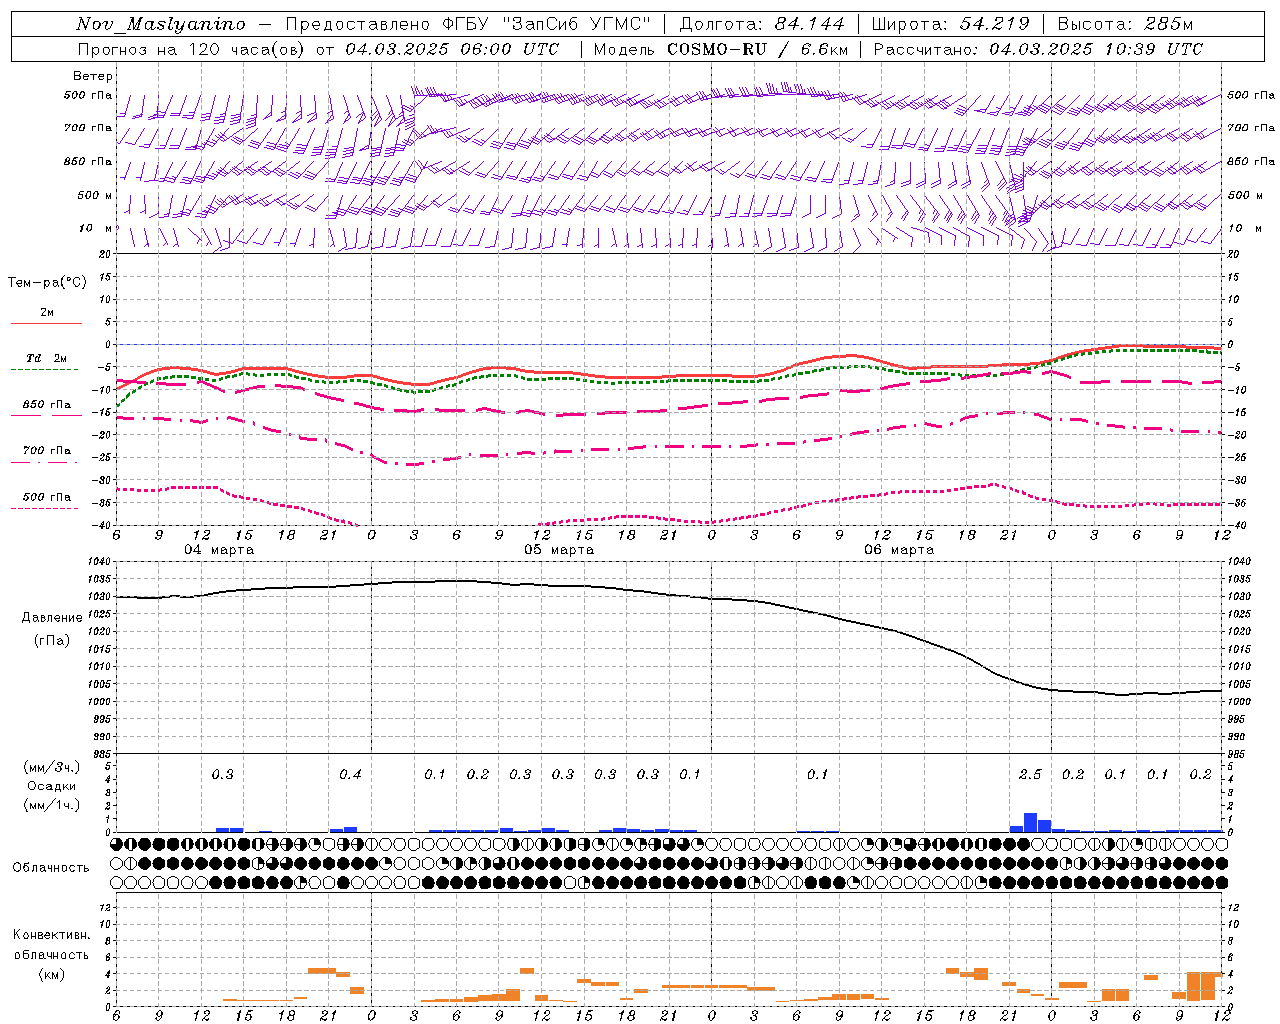The width and height of the screenshot is (1280, 1024).
Task: Click the "Тем-ра(°C)" temperature panel label
Action: point(47,283)
